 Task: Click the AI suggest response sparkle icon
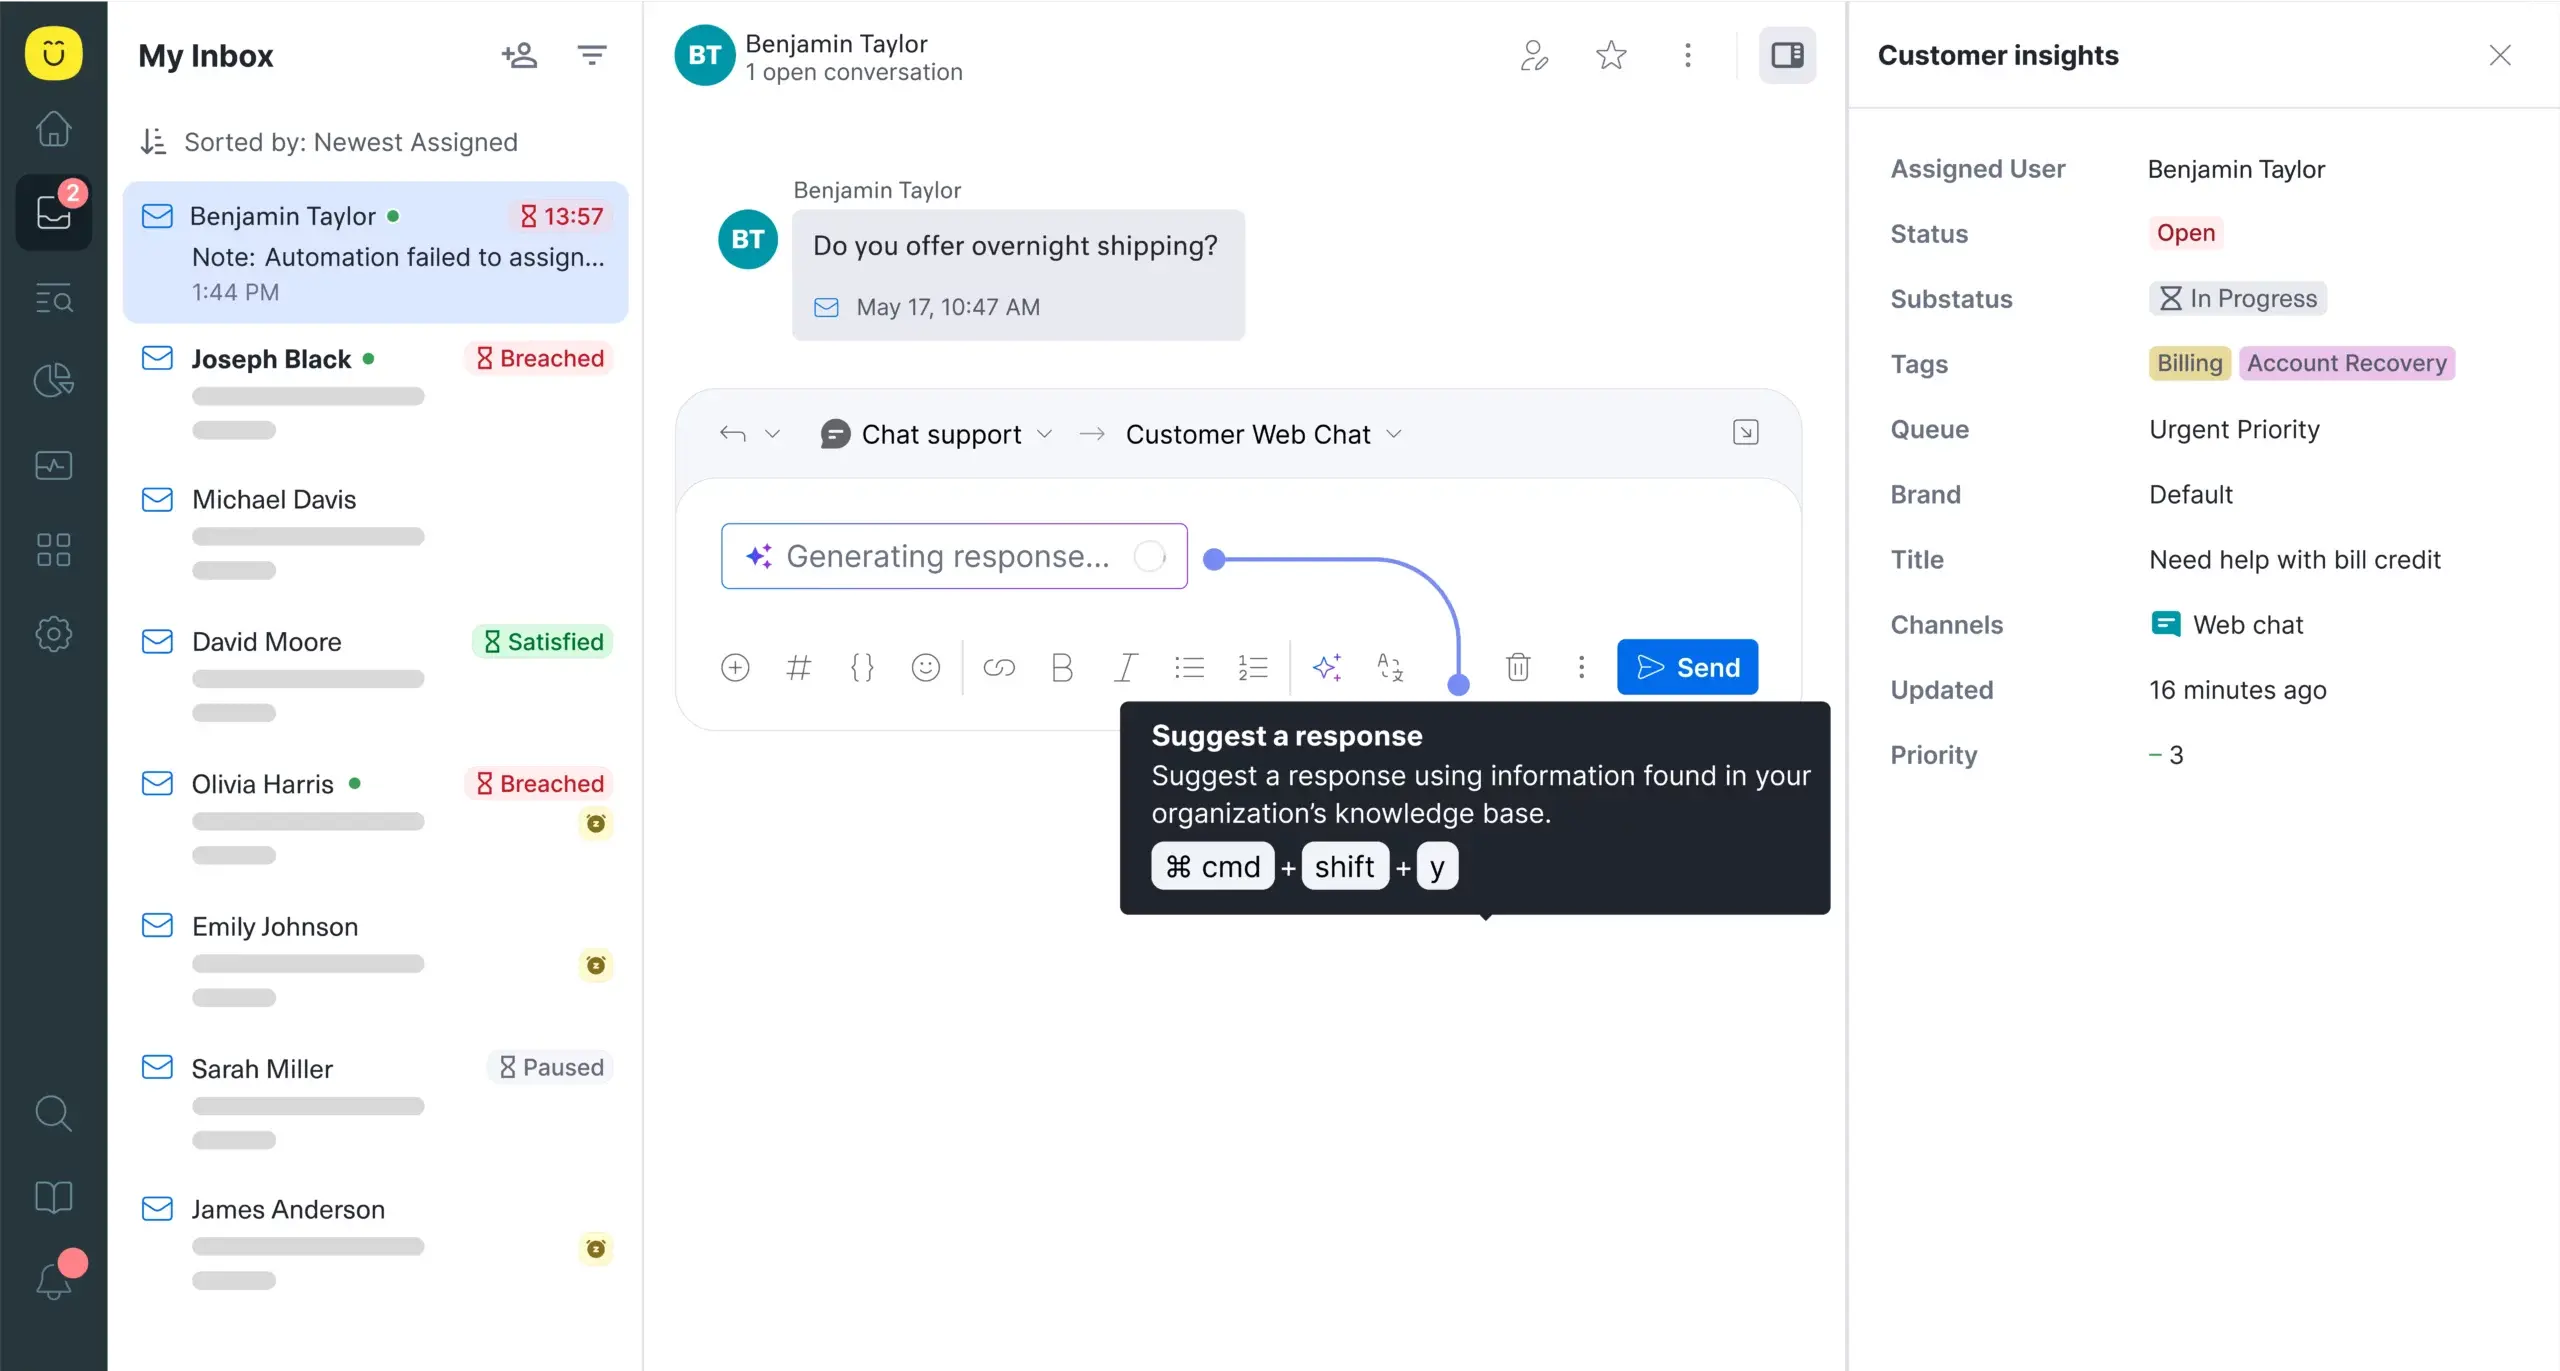[x=1327, y=667]
